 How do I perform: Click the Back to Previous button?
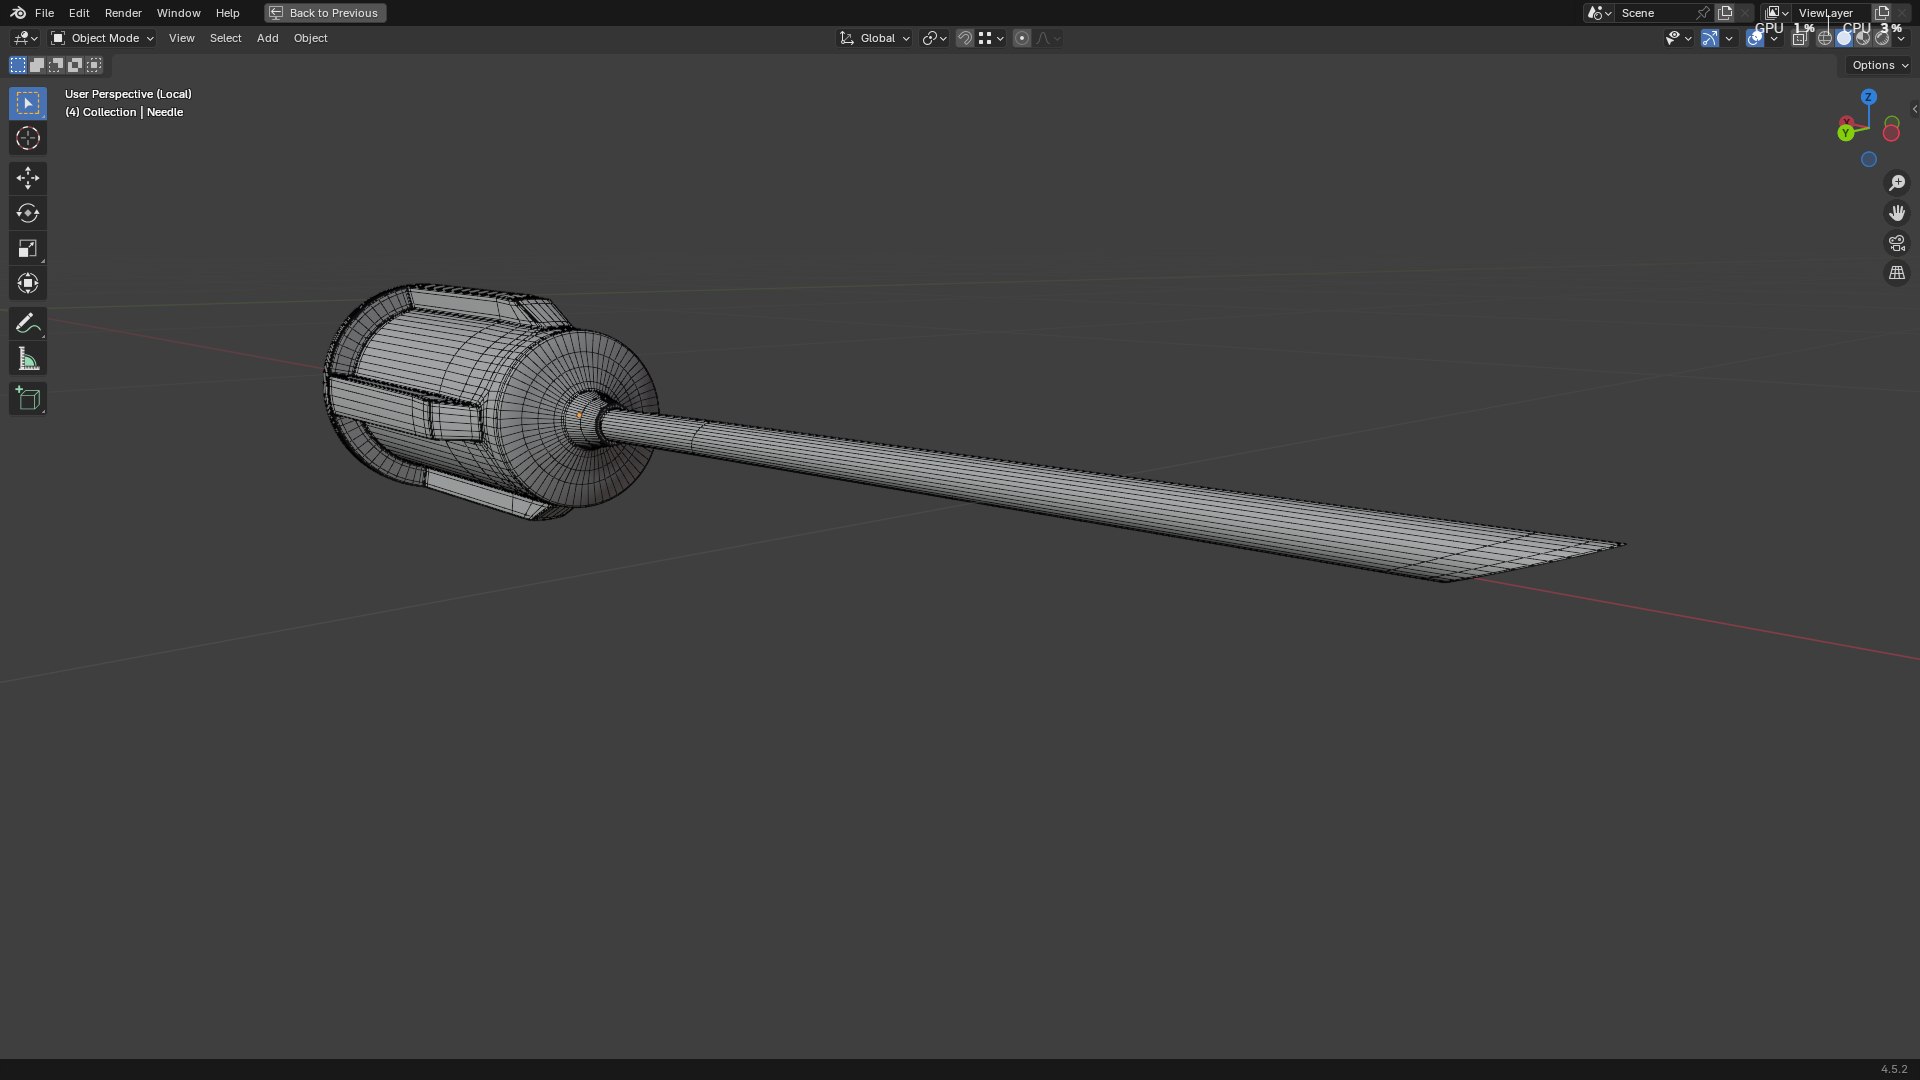click(325, 13)
